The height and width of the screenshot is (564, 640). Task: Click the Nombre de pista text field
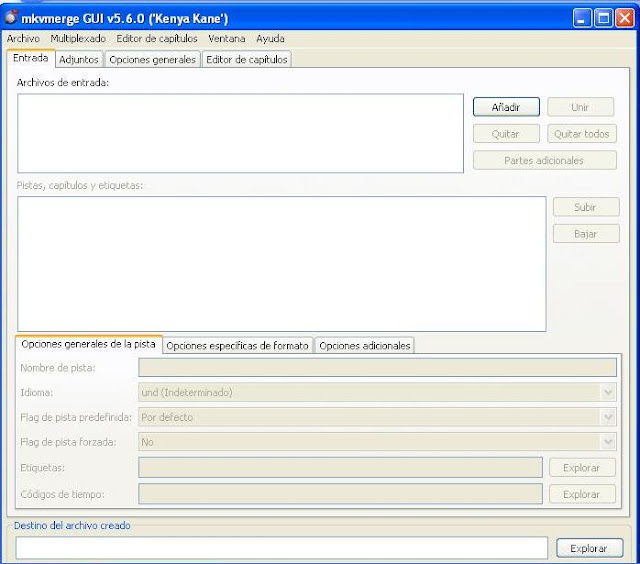point(378,368)
